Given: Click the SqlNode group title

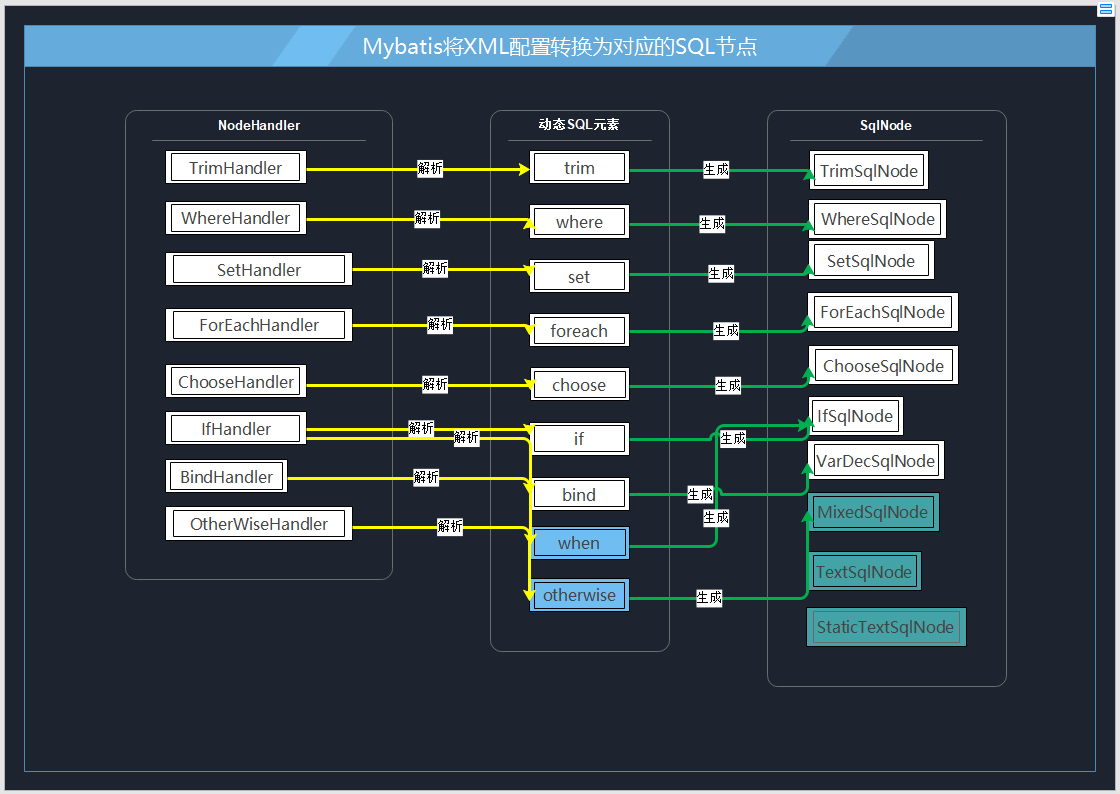Looking at the screenshot, I should [x=886, y=125].
